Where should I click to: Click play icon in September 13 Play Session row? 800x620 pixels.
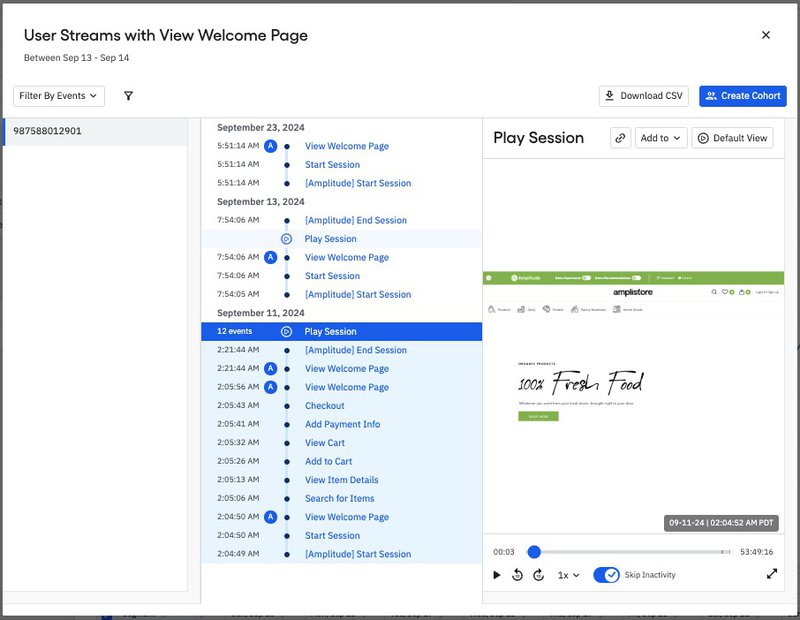click(287, 239)
